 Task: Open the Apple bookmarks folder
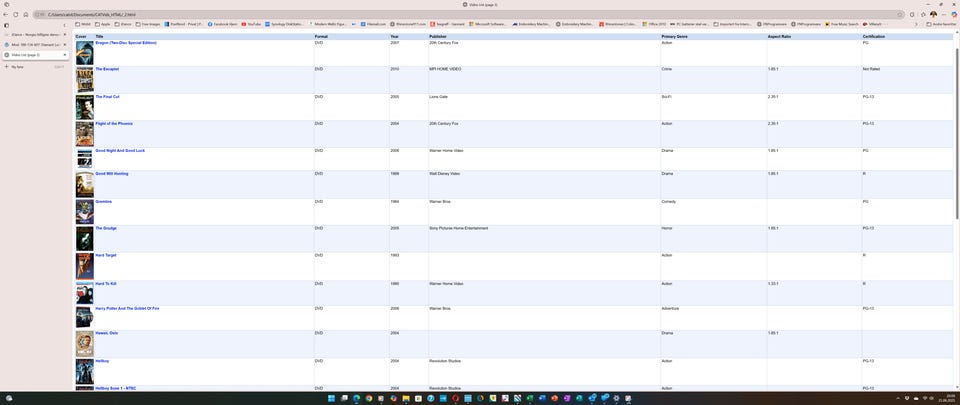[103, 24]
